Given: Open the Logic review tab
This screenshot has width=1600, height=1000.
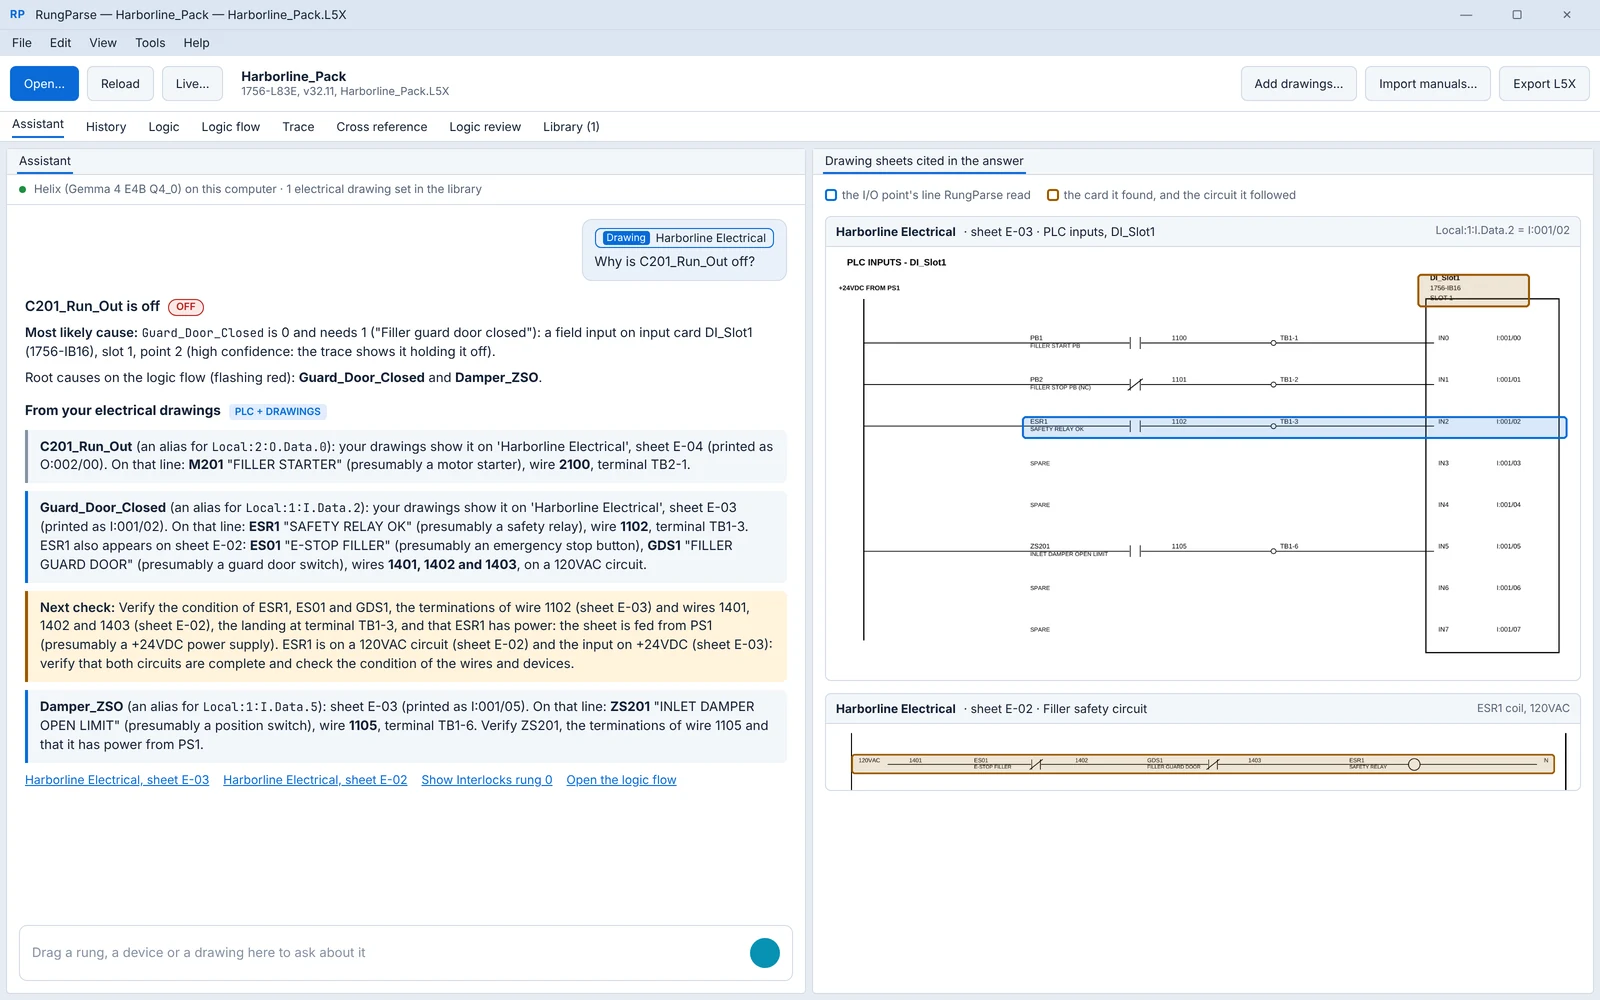Looking at the screenshot, I should click(485, 127).
